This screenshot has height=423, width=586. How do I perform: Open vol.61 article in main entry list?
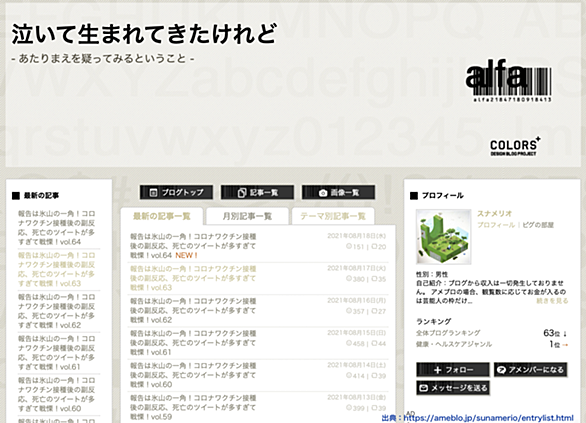pos(193,343)
